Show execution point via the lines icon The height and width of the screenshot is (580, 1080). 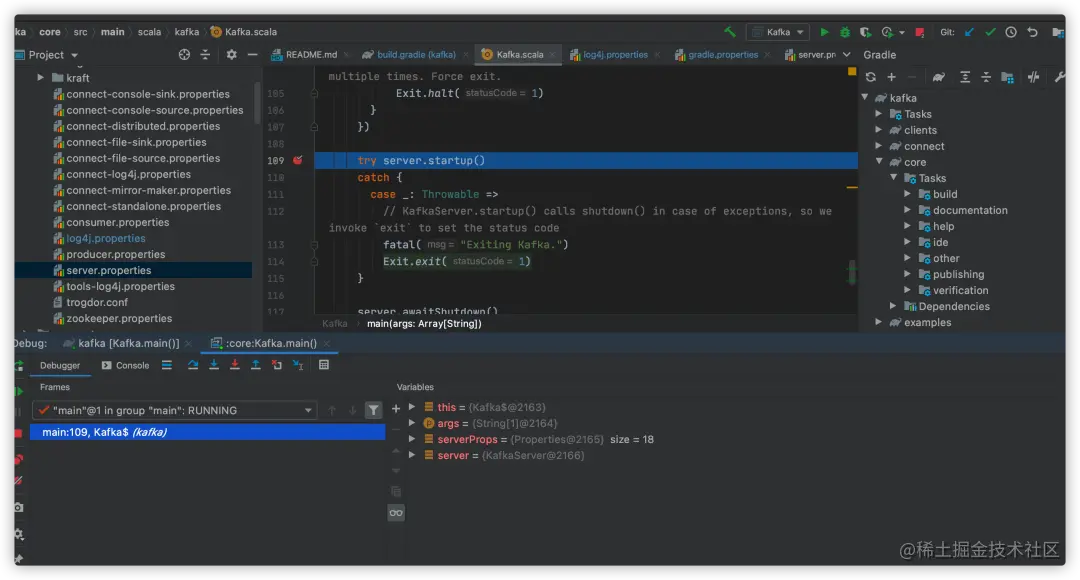[167, 365]
